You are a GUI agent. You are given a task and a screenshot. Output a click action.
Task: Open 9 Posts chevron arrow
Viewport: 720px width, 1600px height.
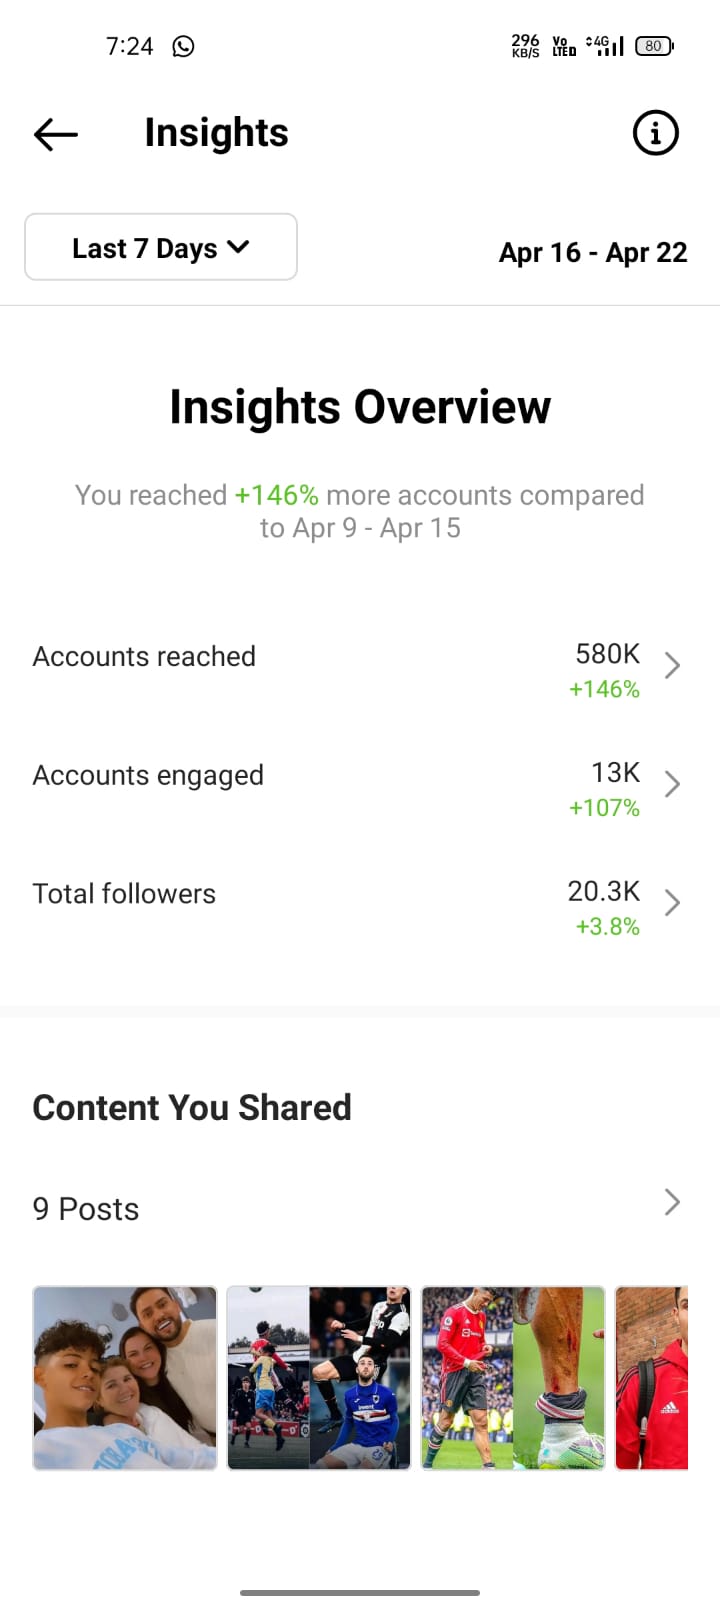pyautogui.click(x=673, y=1202)
